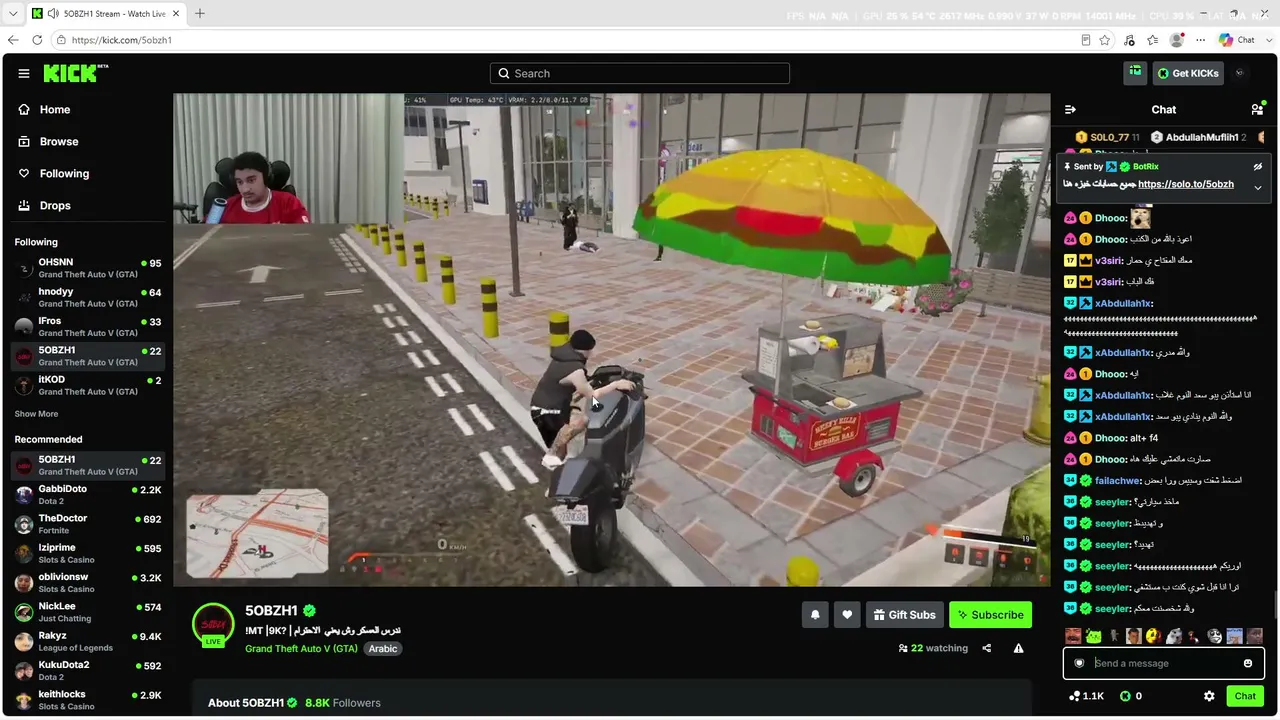1280x720 pixels.
Task: Open browser media control icon
Action: pyautogui.click(x=1129, y=40)
